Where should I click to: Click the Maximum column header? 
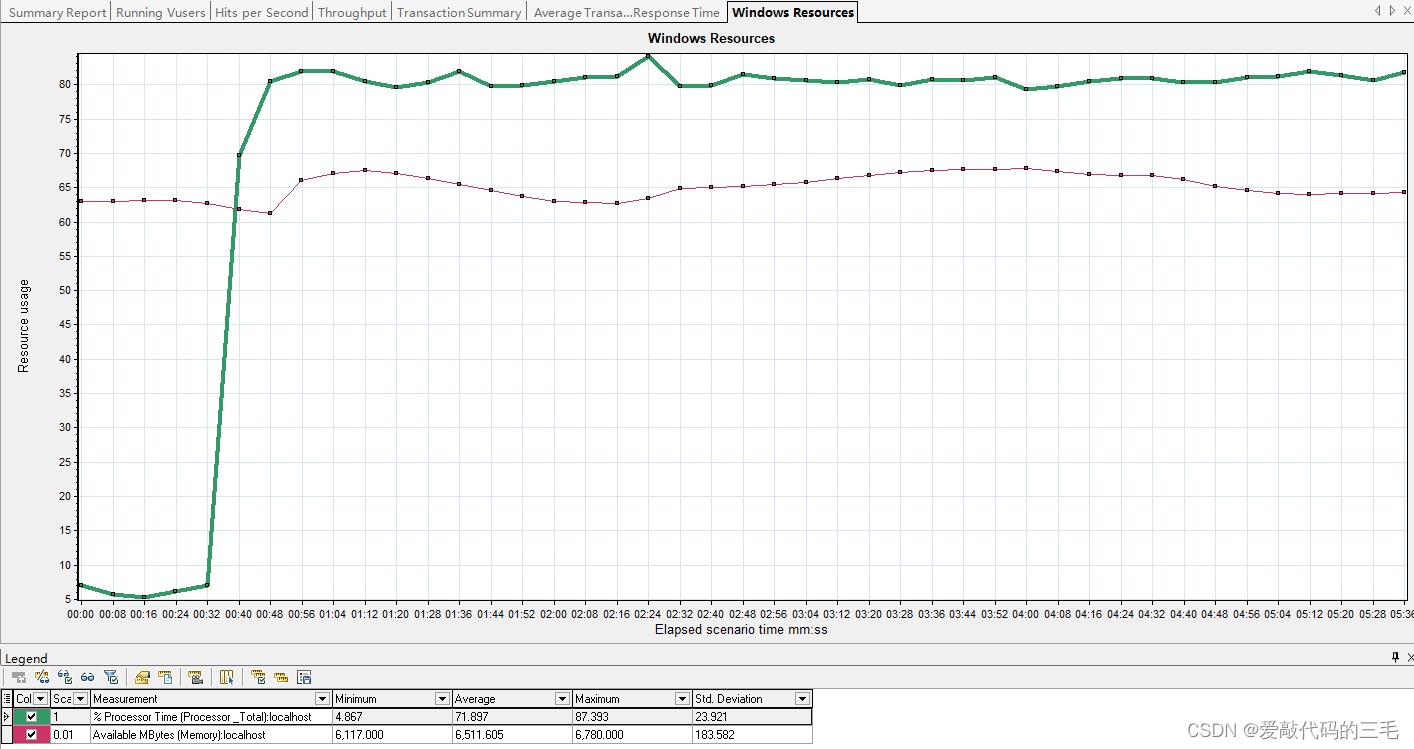632,699
